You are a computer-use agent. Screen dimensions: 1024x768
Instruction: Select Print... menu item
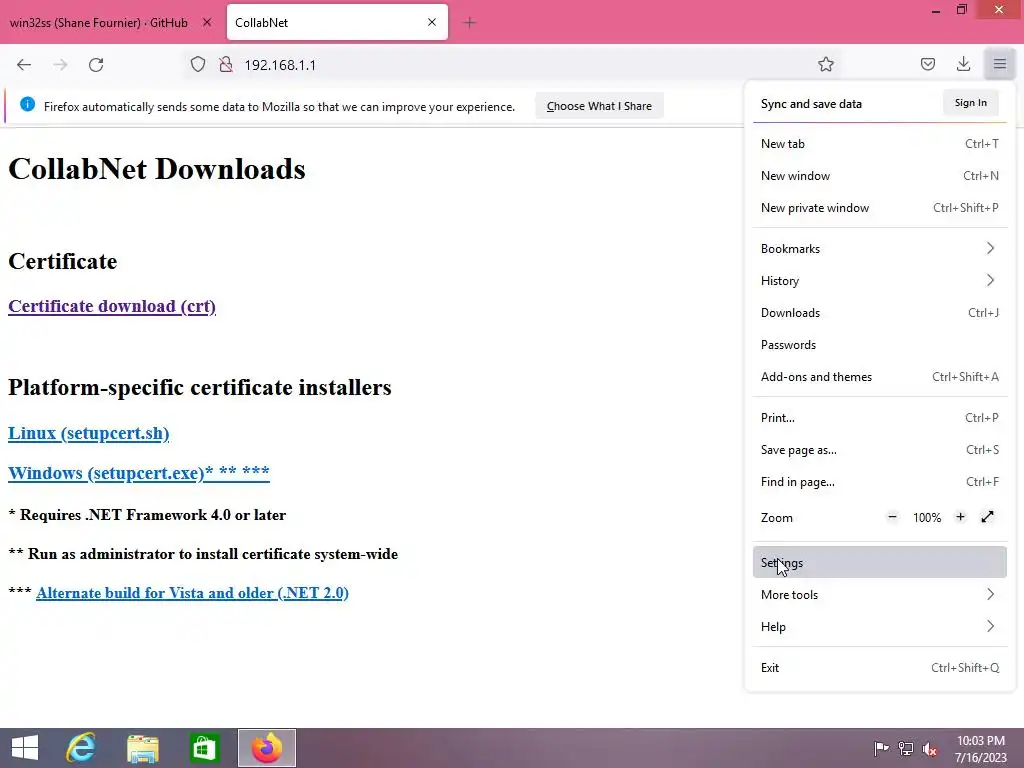click(880, 417)
